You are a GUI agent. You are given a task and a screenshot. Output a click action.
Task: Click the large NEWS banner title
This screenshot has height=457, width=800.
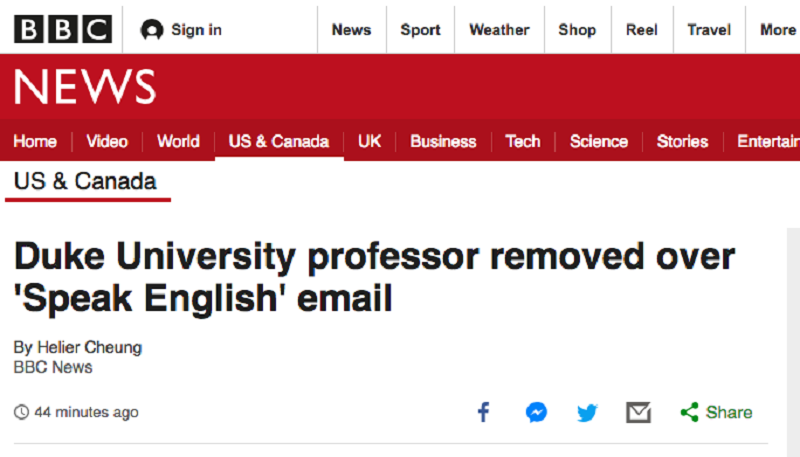[x=85, y=87]
